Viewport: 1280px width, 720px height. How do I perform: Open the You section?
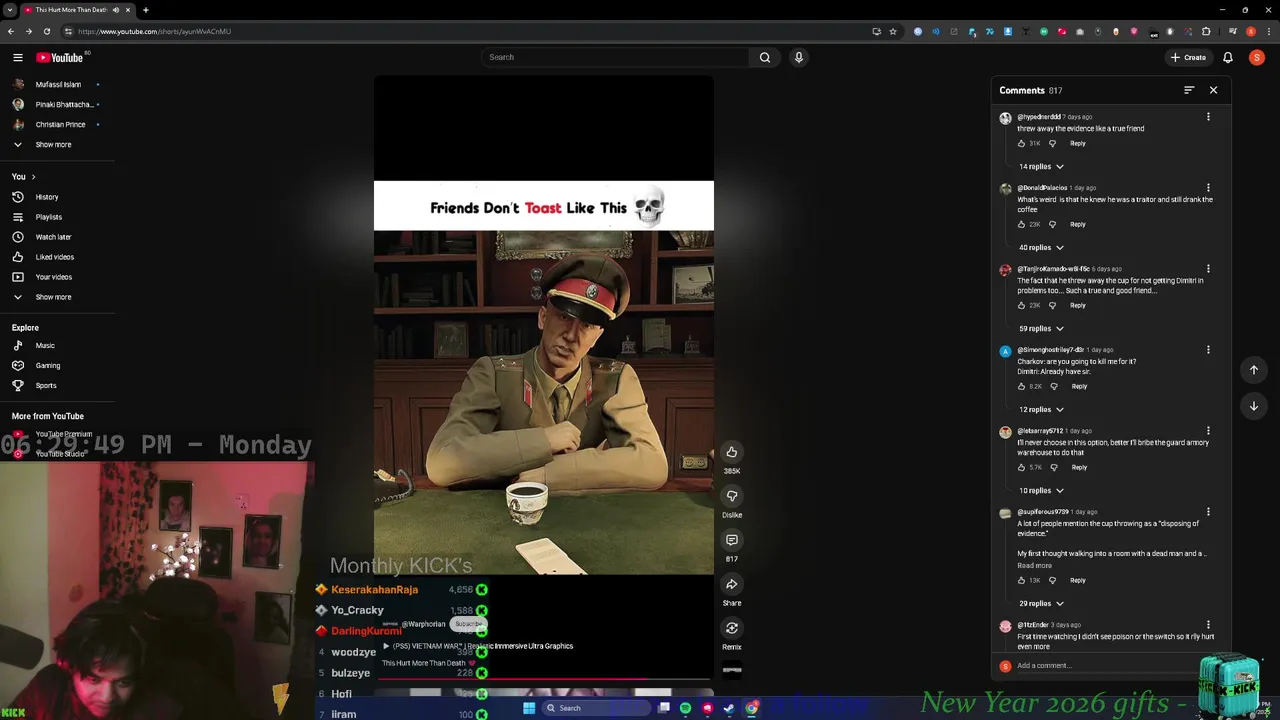[x=23, y=176]
